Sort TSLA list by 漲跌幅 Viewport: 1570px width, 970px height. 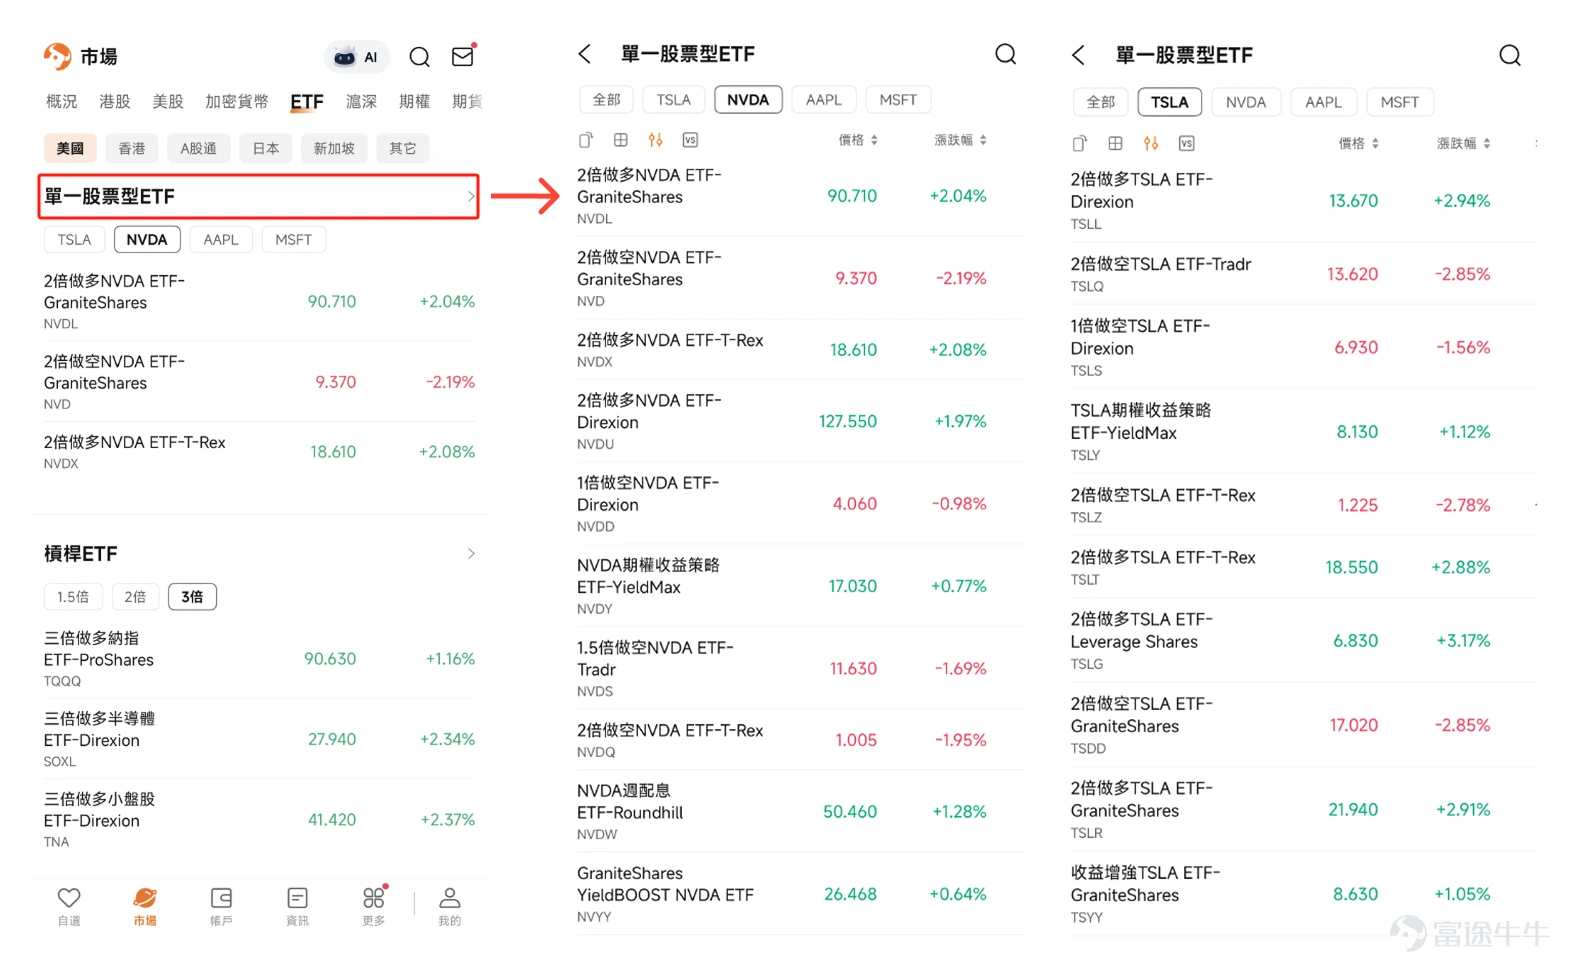coord(1464,143)
